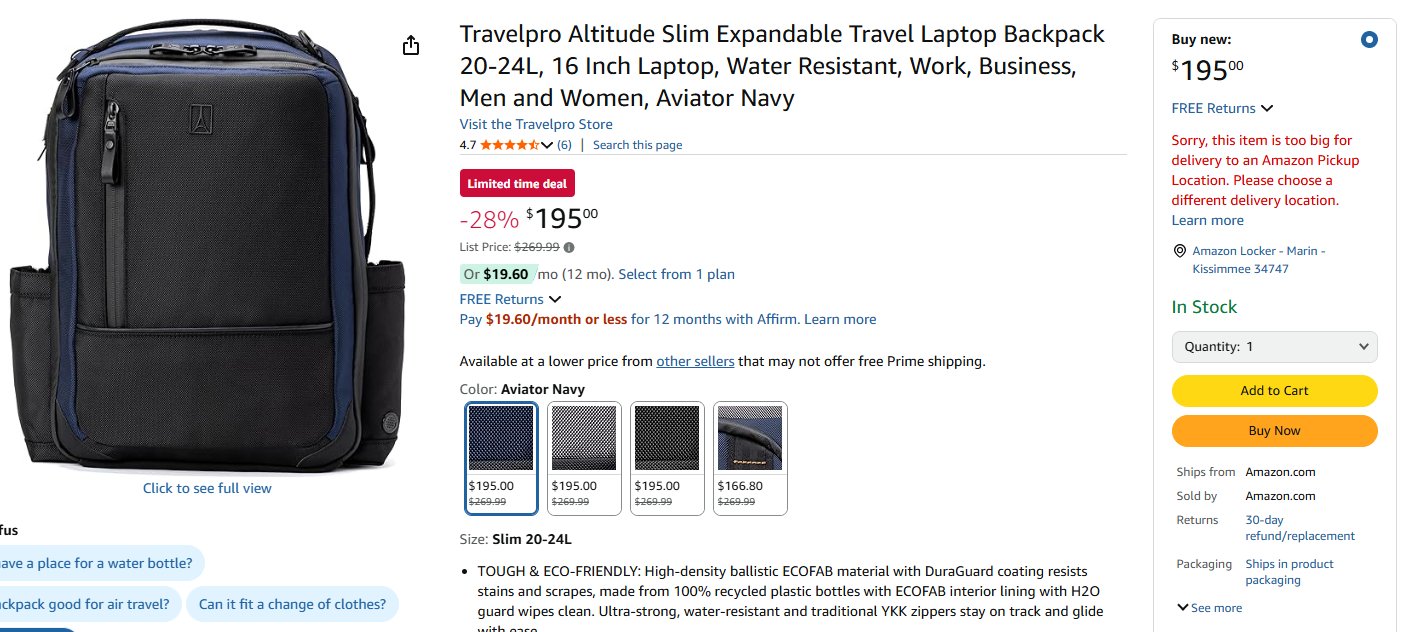Open the rating breakdown chevron
Viewport: 1401px width, 632px height.
547,145
